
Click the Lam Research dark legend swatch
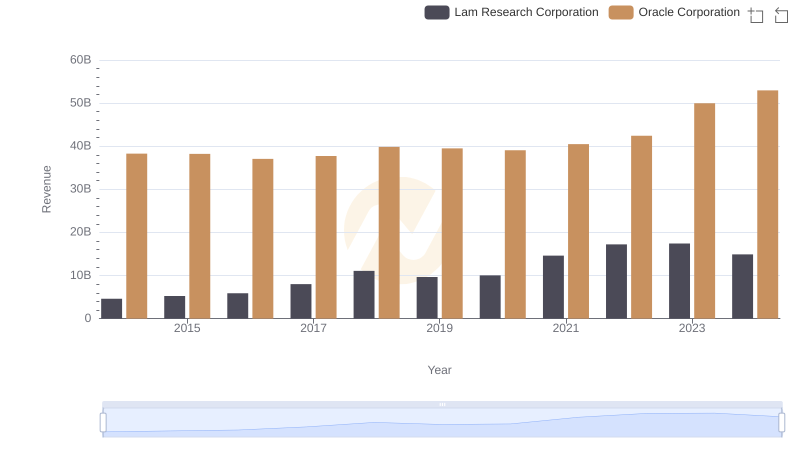[x=437, y=12]
